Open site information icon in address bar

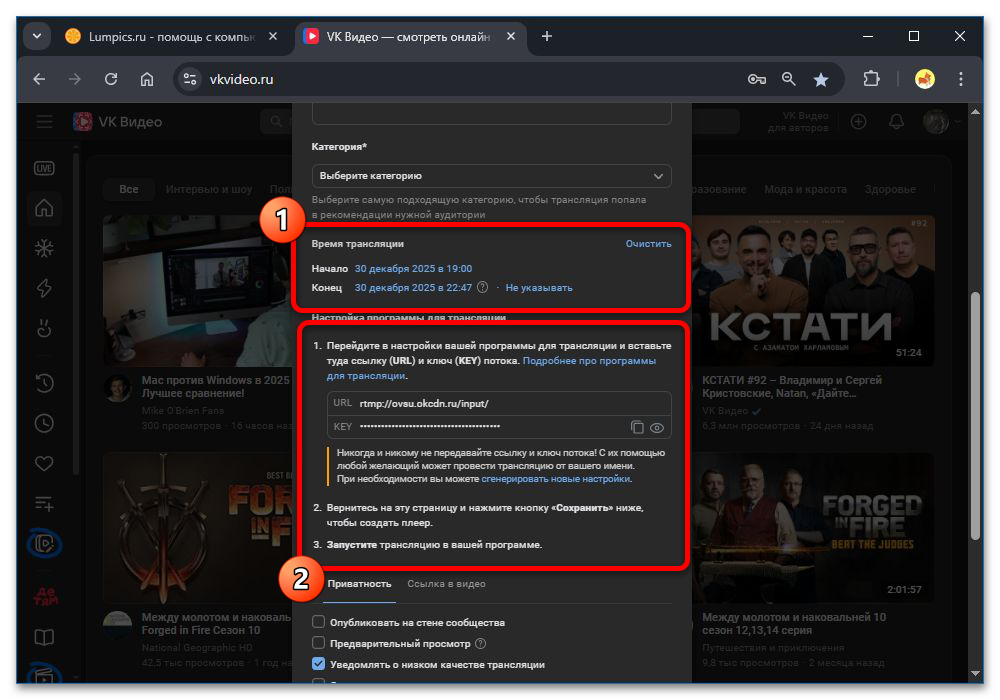[189, 79]
